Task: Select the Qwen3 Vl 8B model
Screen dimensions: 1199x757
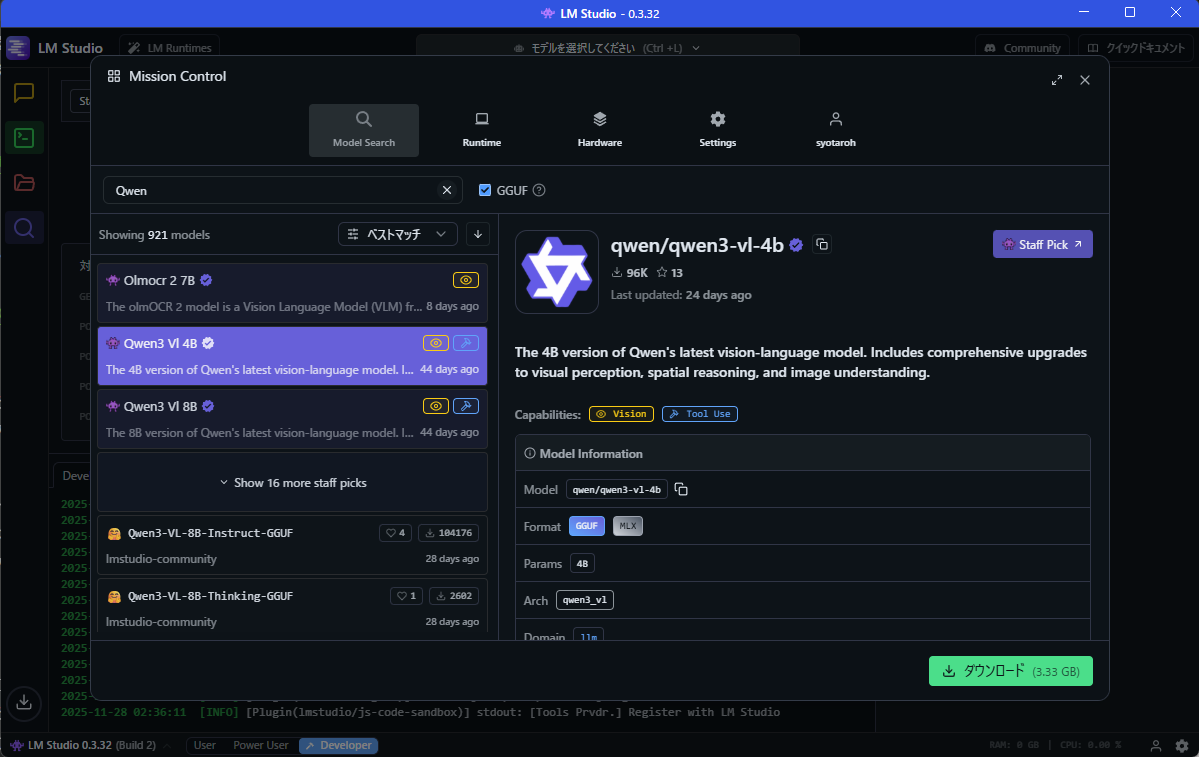Action: (x=293, y=418)
